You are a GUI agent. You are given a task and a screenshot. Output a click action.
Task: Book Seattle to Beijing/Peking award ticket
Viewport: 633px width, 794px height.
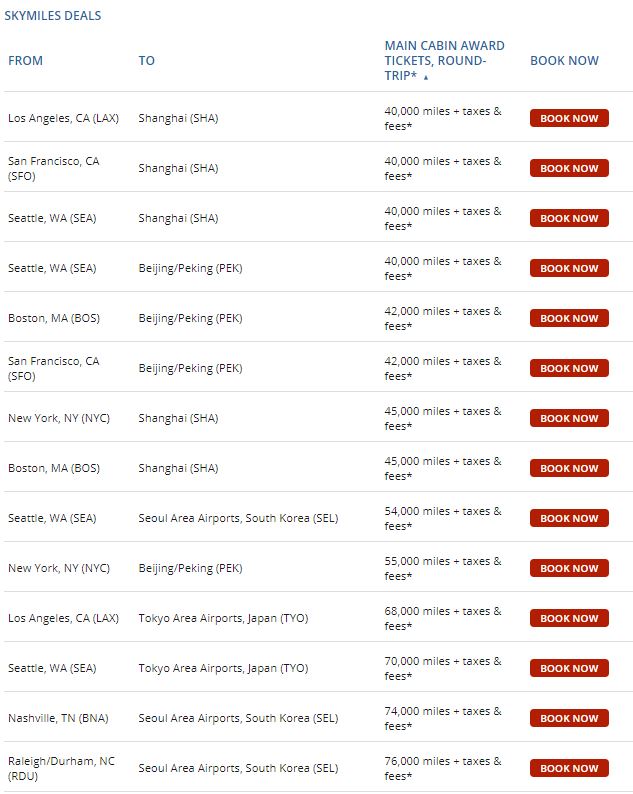click(569, 268)
